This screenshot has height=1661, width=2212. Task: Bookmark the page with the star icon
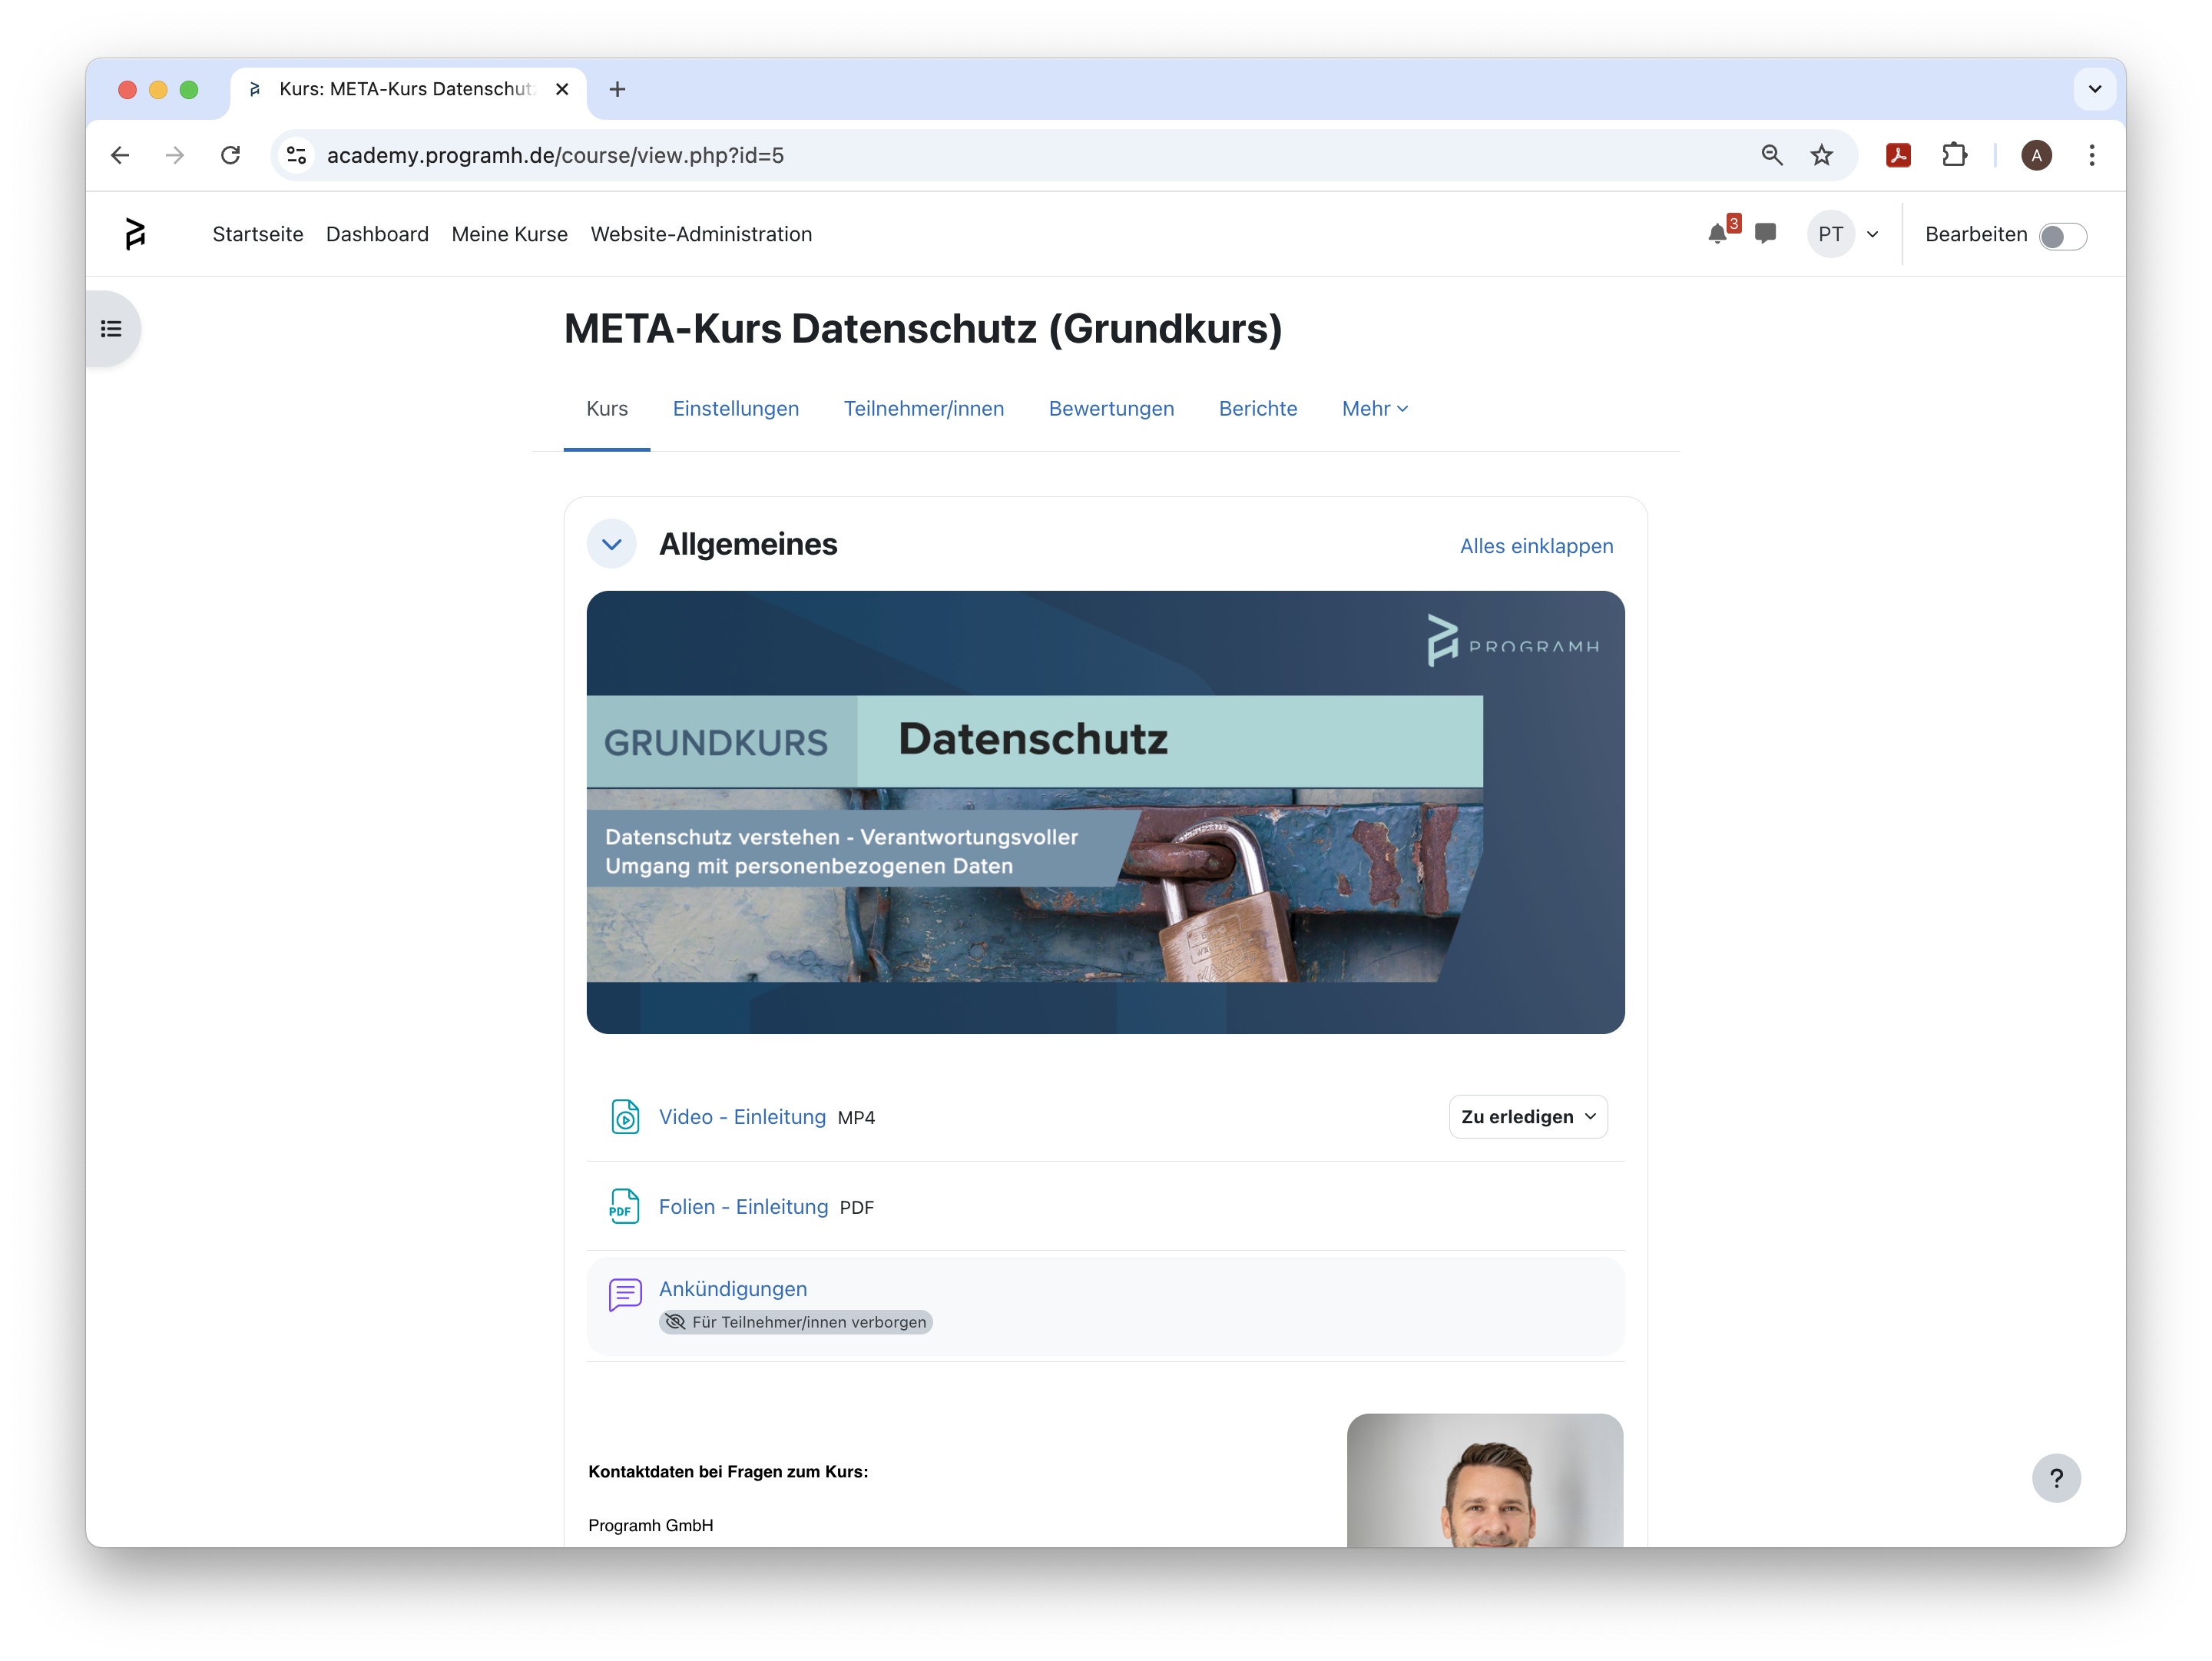tap(1821, 155)
